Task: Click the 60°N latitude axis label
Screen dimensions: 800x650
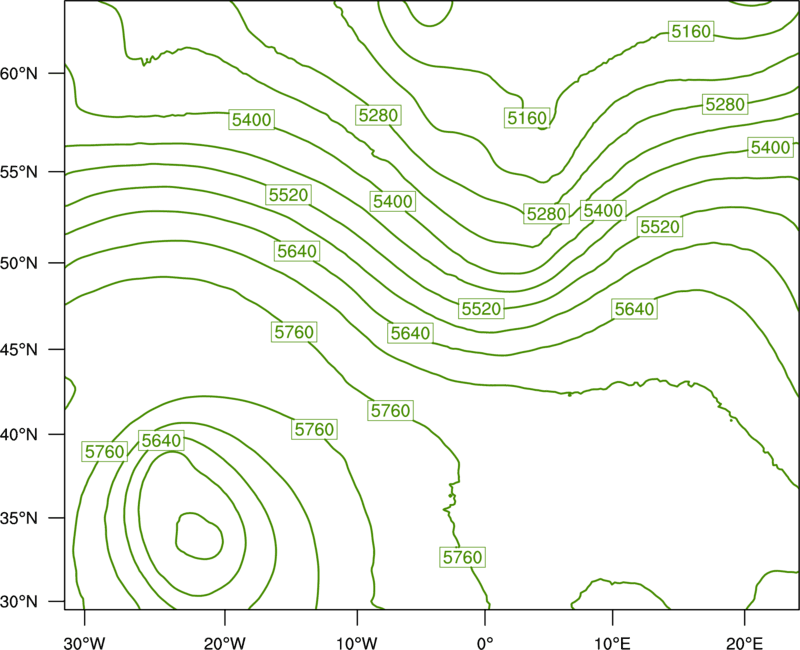Action: click(19, 73)
